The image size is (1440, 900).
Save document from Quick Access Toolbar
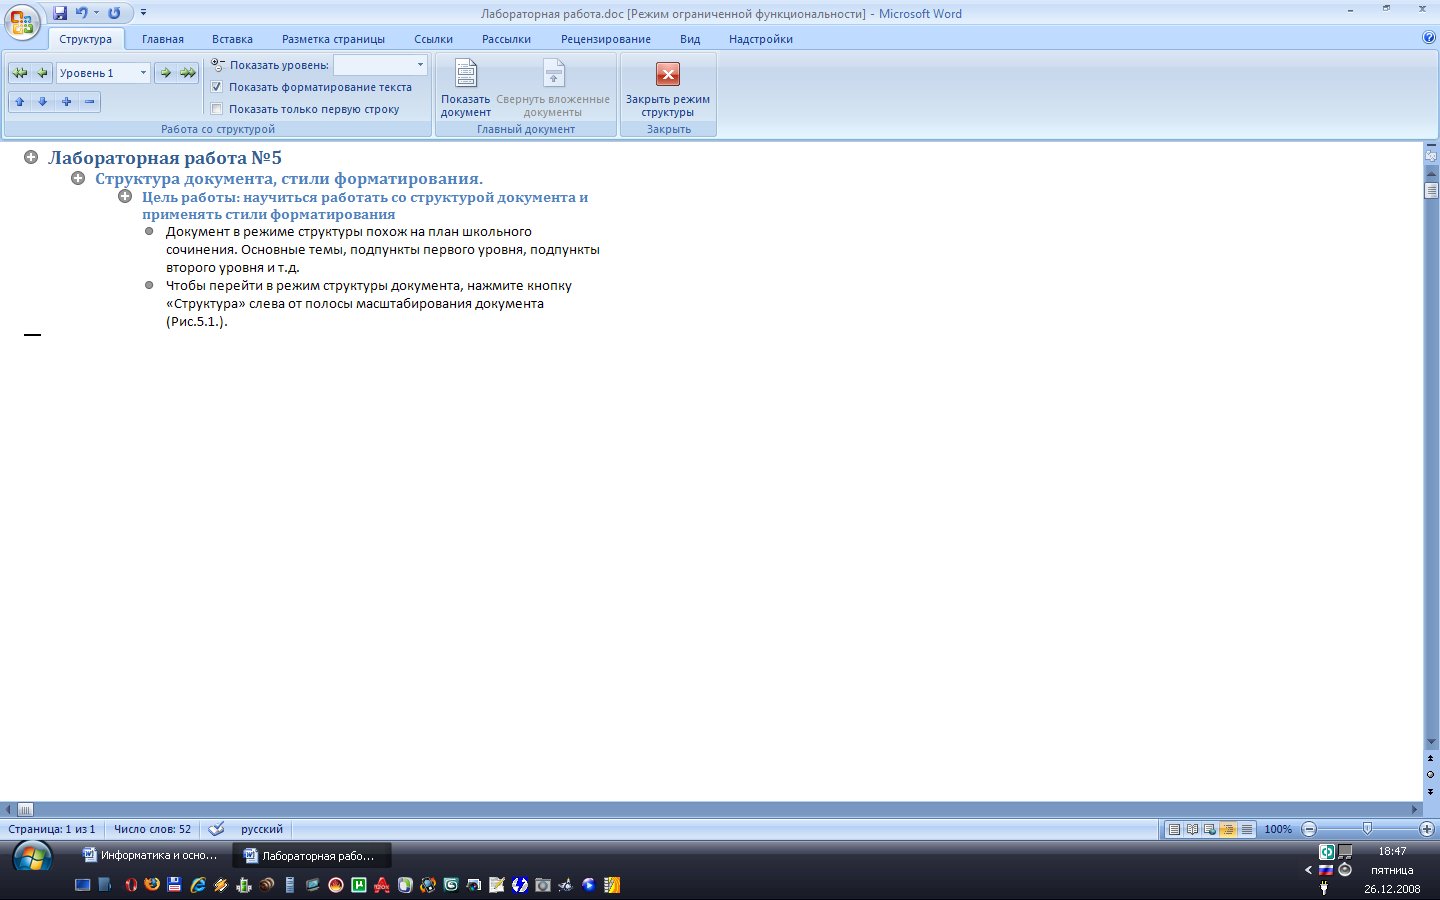point(60,13)
